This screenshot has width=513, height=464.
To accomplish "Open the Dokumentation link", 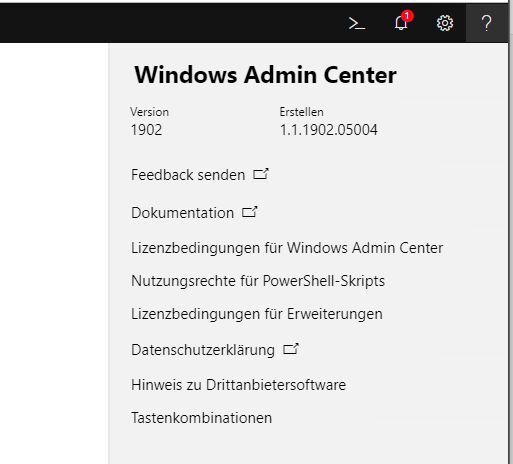I will point(182,213).
